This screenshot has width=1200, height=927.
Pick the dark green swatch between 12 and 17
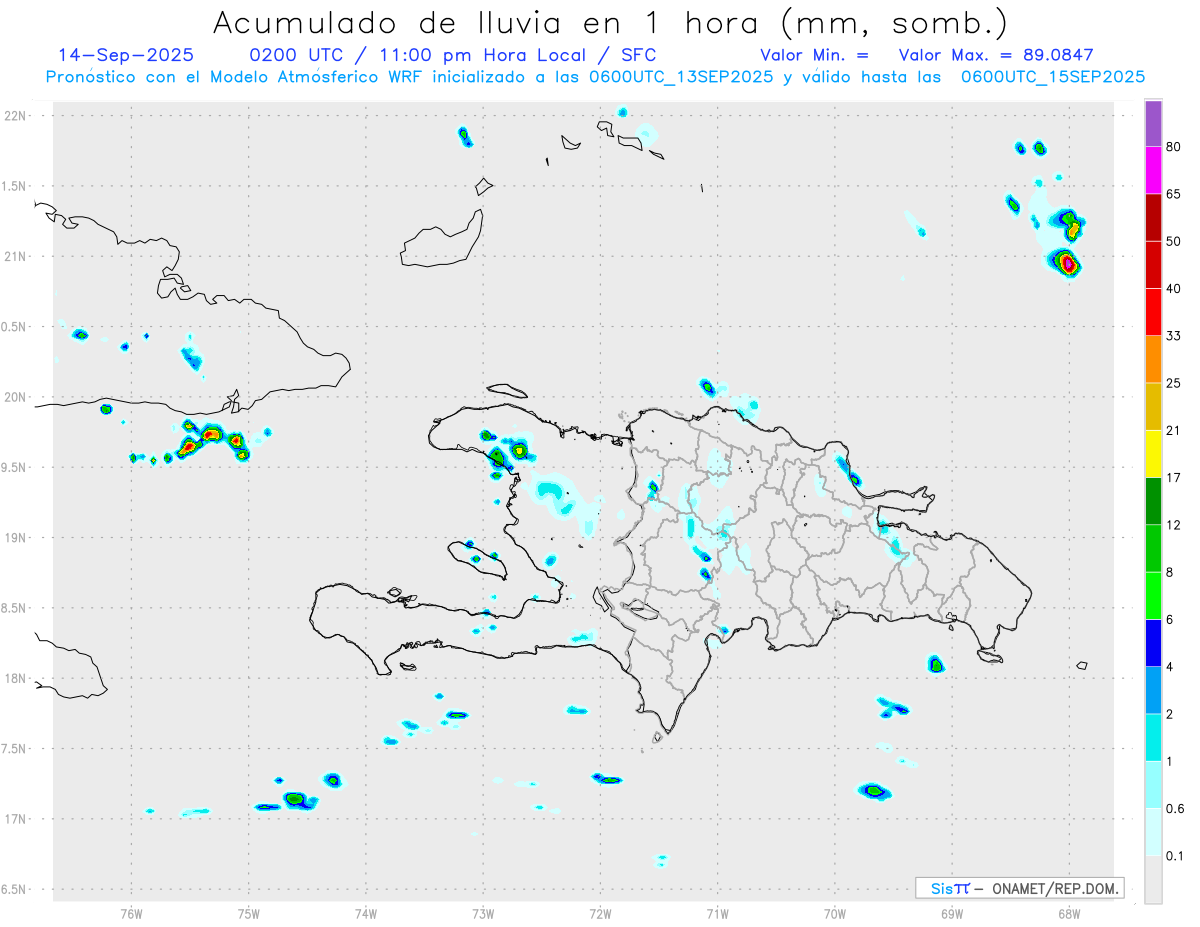pos(1153,502)
